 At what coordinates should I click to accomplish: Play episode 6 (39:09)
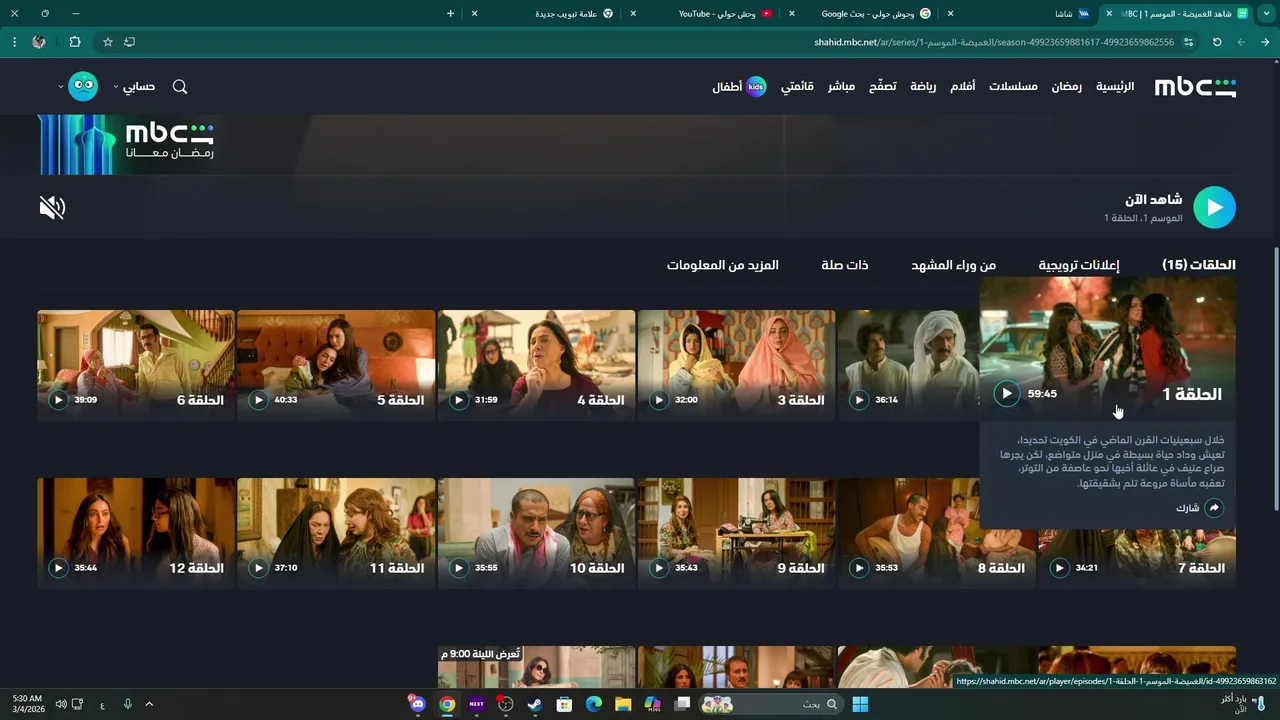[x=59, y=400]
